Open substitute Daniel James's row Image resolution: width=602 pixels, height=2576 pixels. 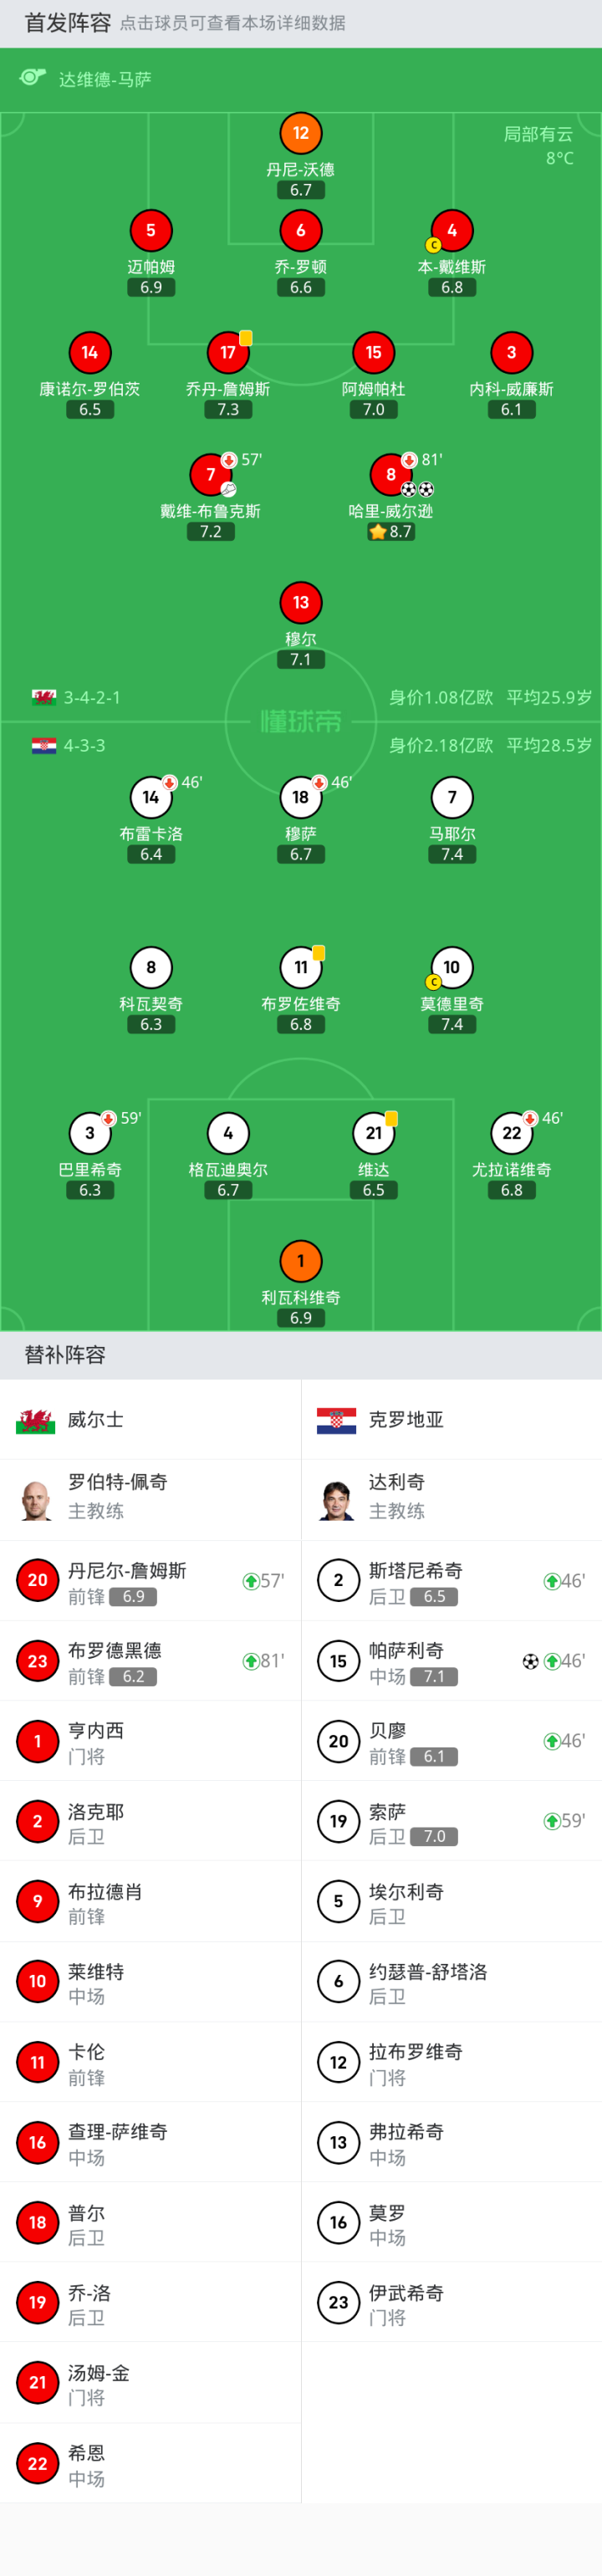[150, 1581]
